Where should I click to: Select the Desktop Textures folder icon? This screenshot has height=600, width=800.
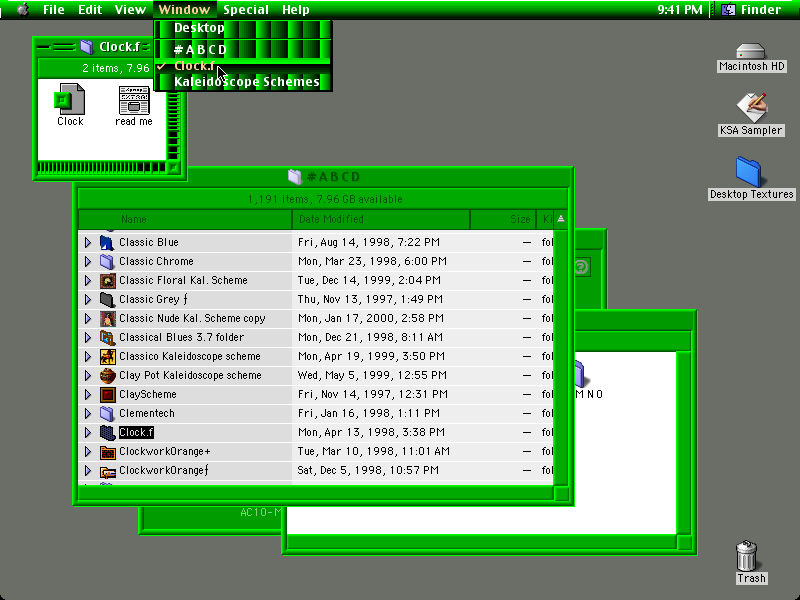(x=749, y=172)
